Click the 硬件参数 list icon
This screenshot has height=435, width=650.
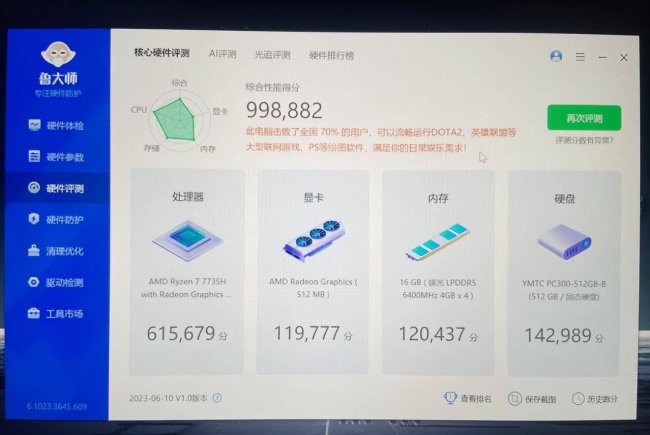34,156
